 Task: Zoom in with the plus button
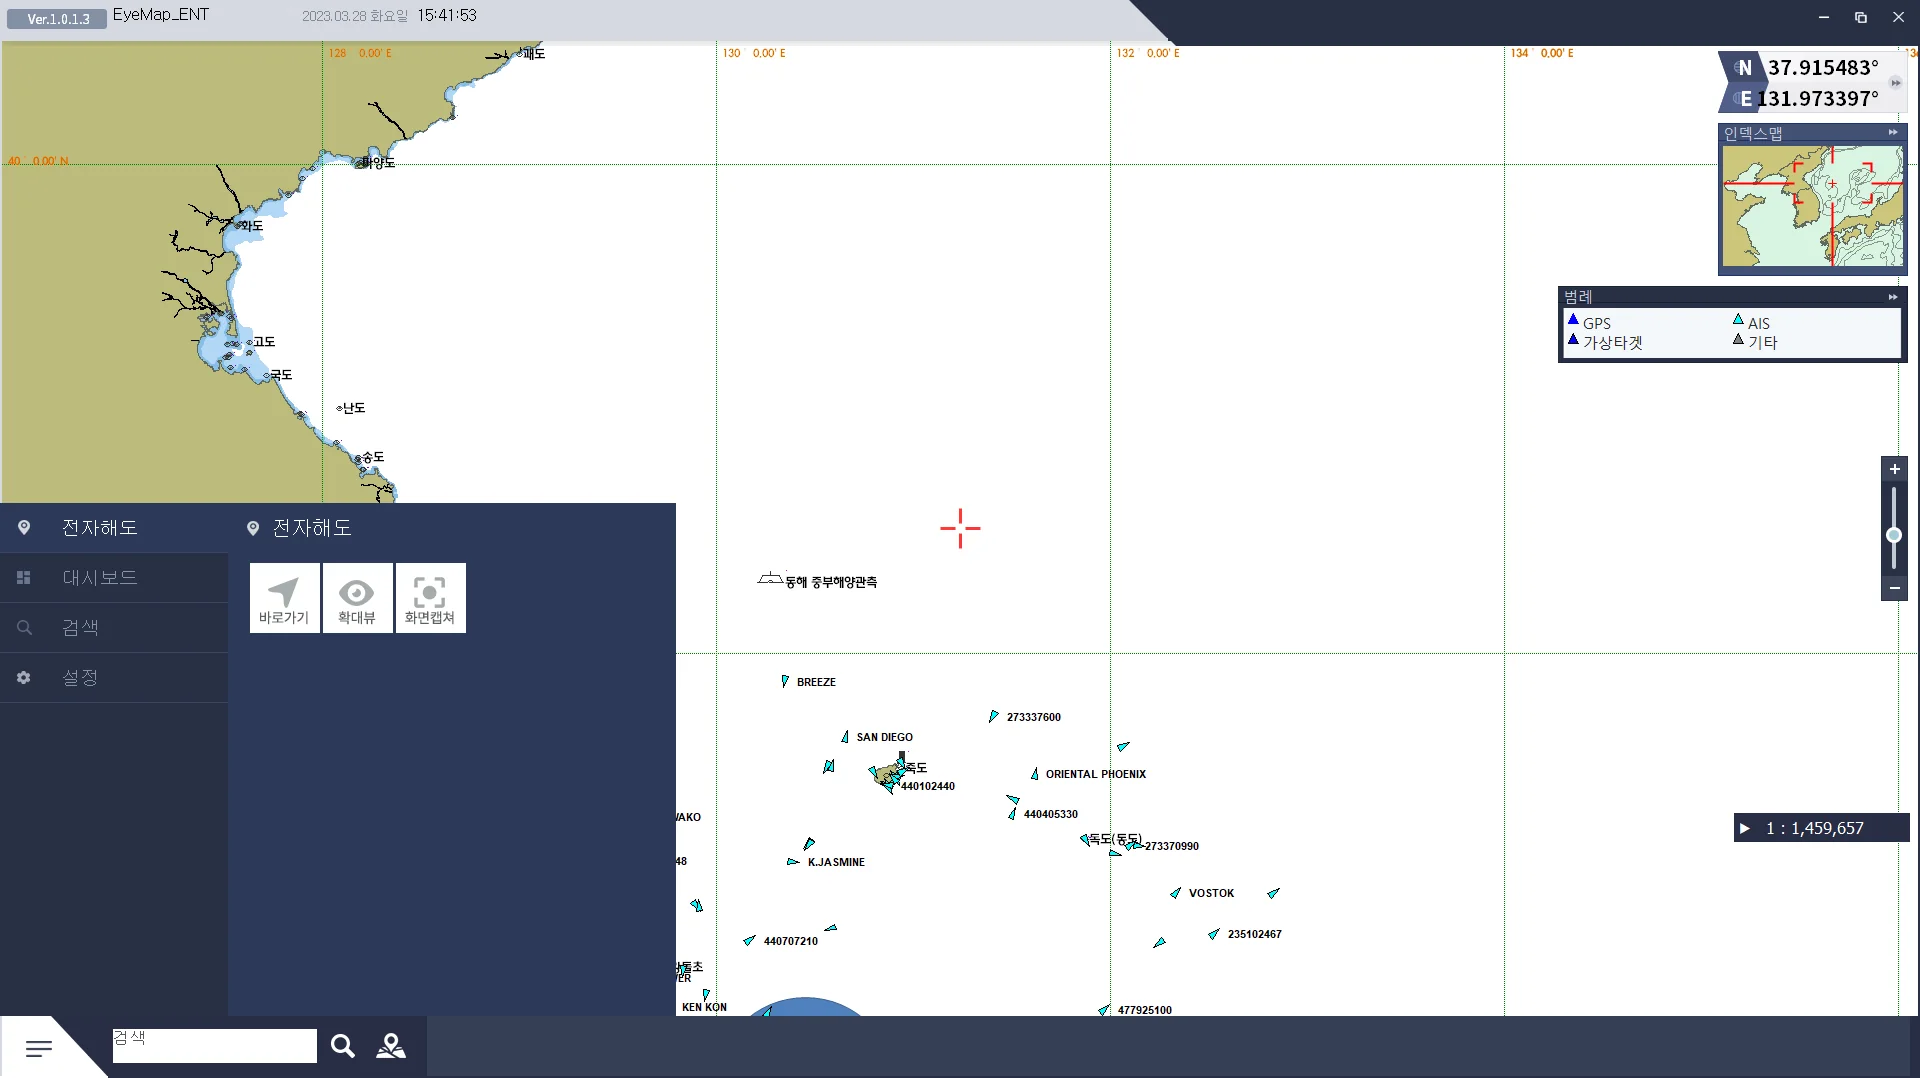point(1894,469)
